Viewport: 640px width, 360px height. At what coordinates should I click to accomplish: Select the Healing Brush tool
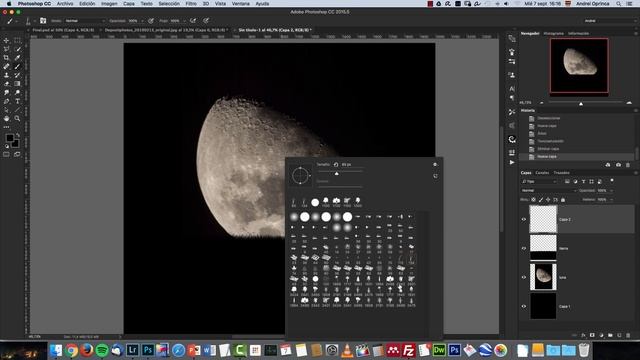pyautogui.click(x=7, y=66)
